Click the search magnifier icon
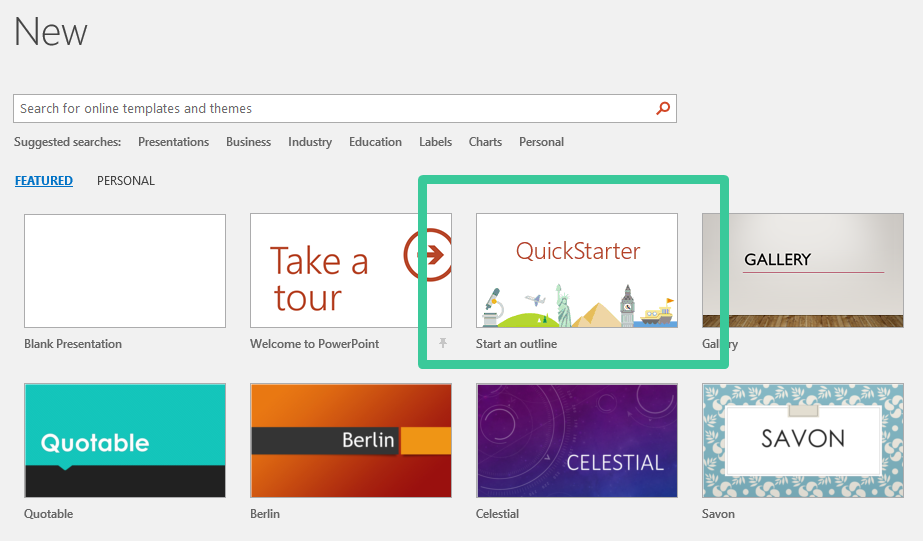 [x=663, y=108]
